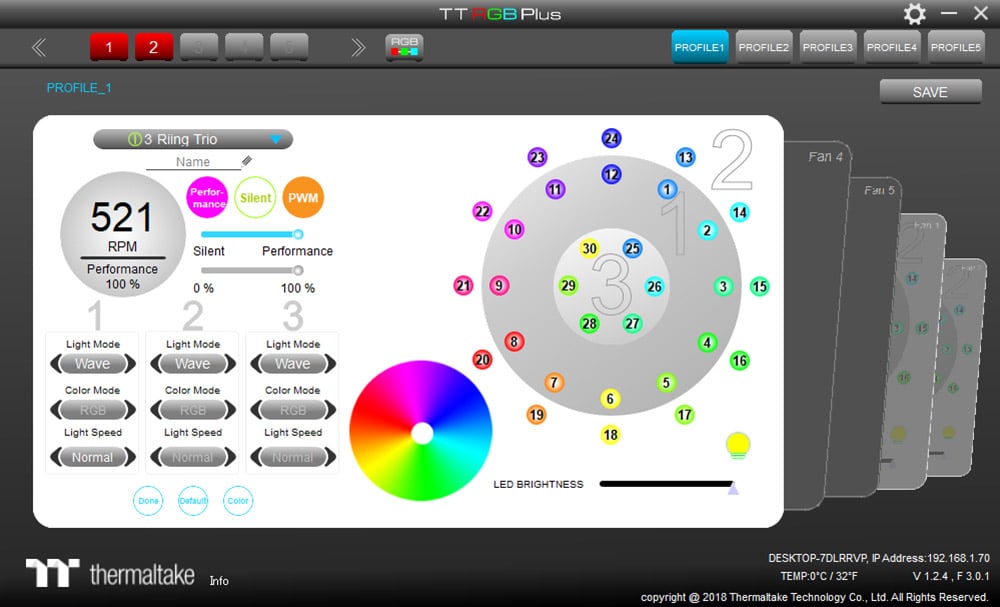Click the fan Name input field
The width and height of the screenshot is (1000, 607).
(x=193, y=162)
